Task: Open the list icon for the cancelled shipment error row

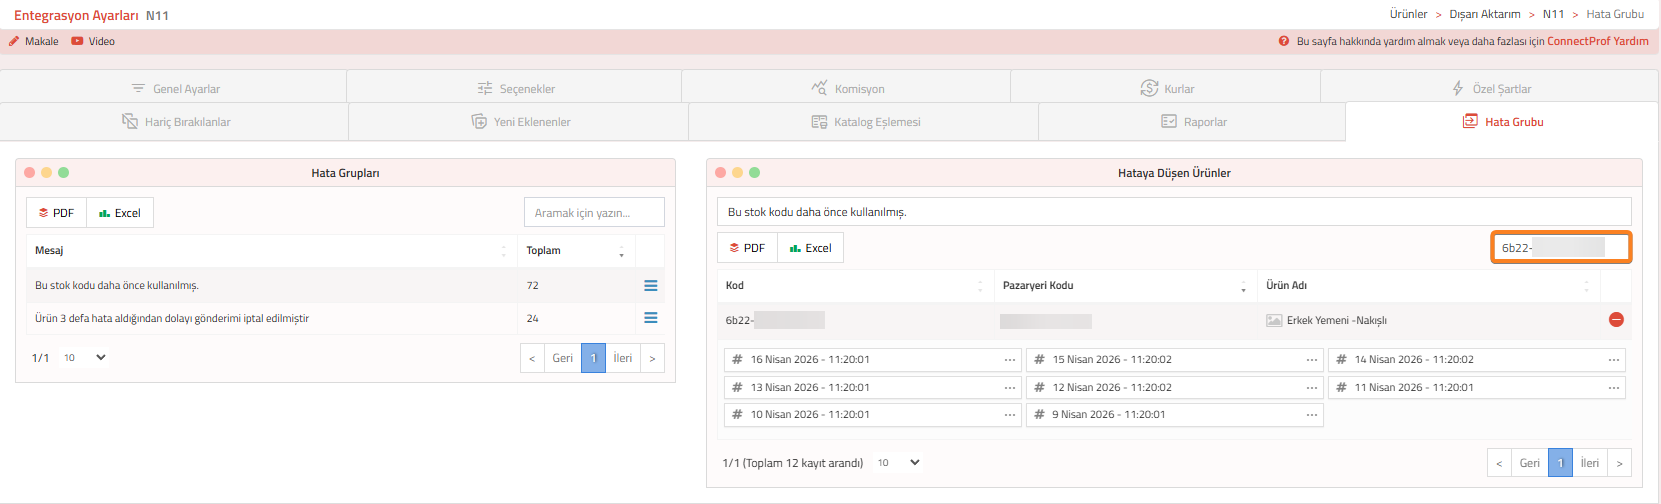Action: coord(650,318)
